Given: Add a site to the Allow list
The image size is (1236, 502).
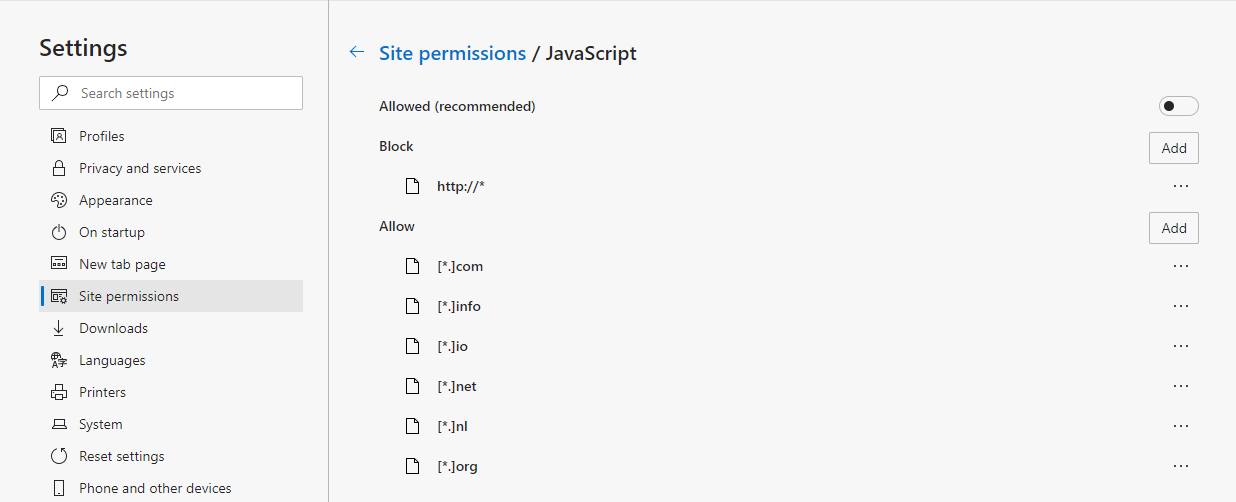Looking at the screenshot, I should (x=1173, y=228).
